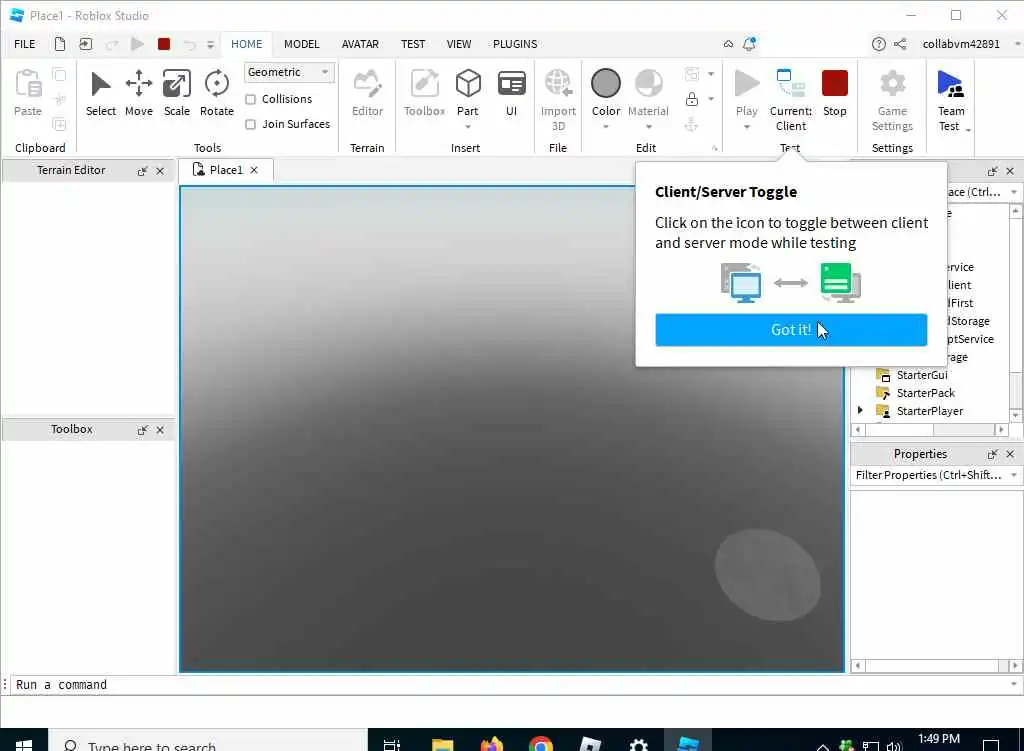Click the Play test icon
The height and width of the screenshot is (751, 1024).
[x=746, y=84]
